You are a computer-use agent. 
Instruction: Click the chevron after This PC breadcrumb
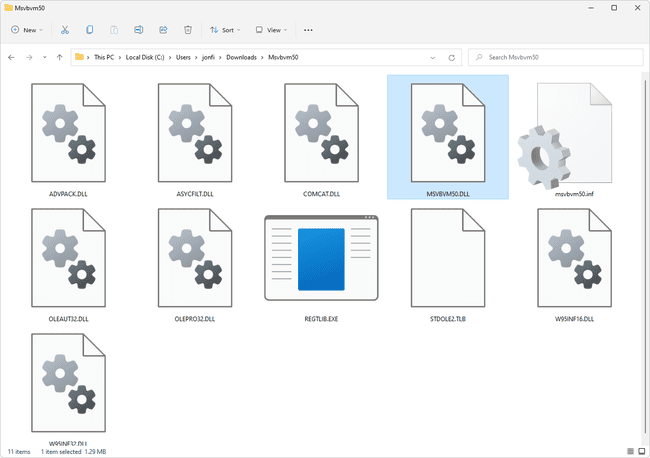(120, 58)
